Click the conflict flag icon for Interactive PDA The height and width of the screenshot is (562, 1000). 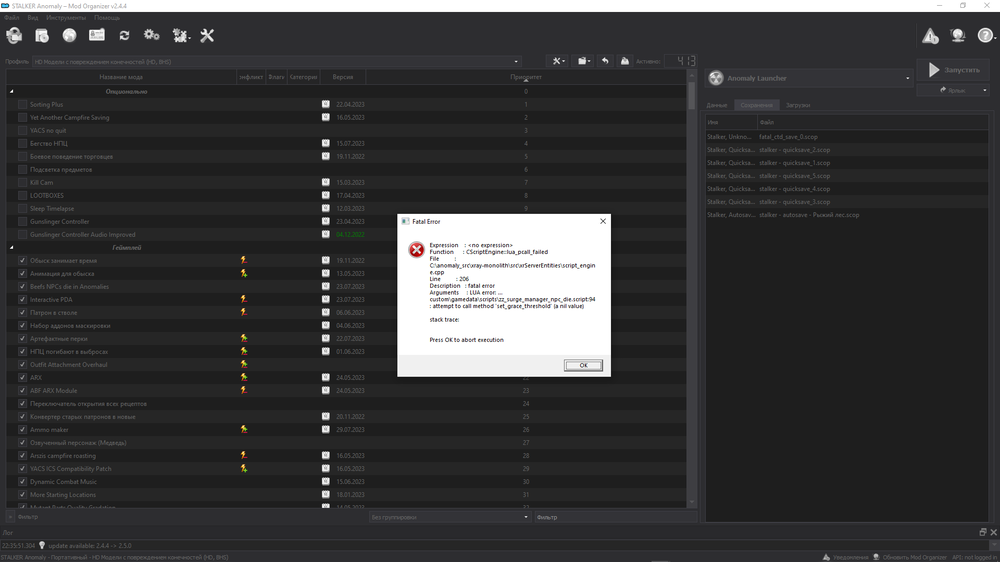tap(244, 299)
